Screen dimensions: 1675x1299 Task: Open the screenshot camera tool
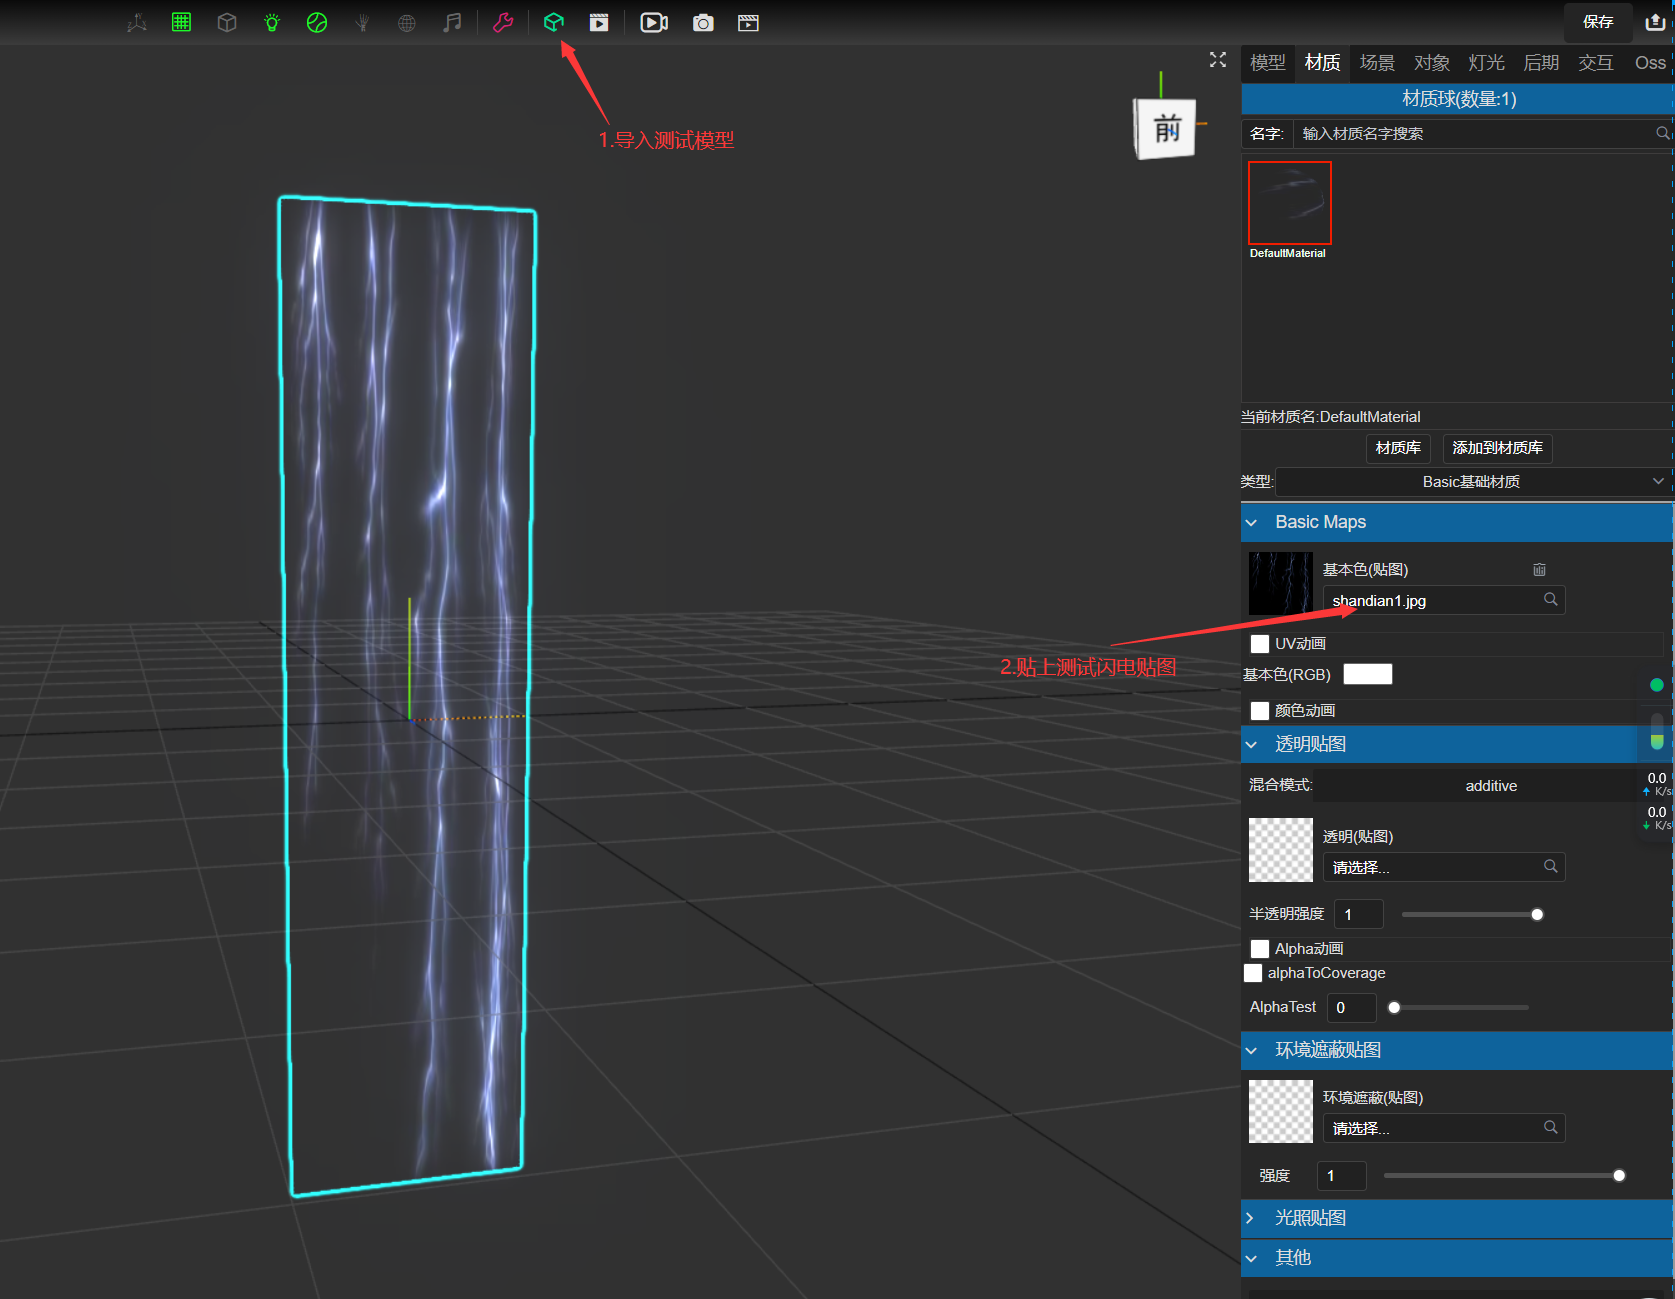coord(703,22)
